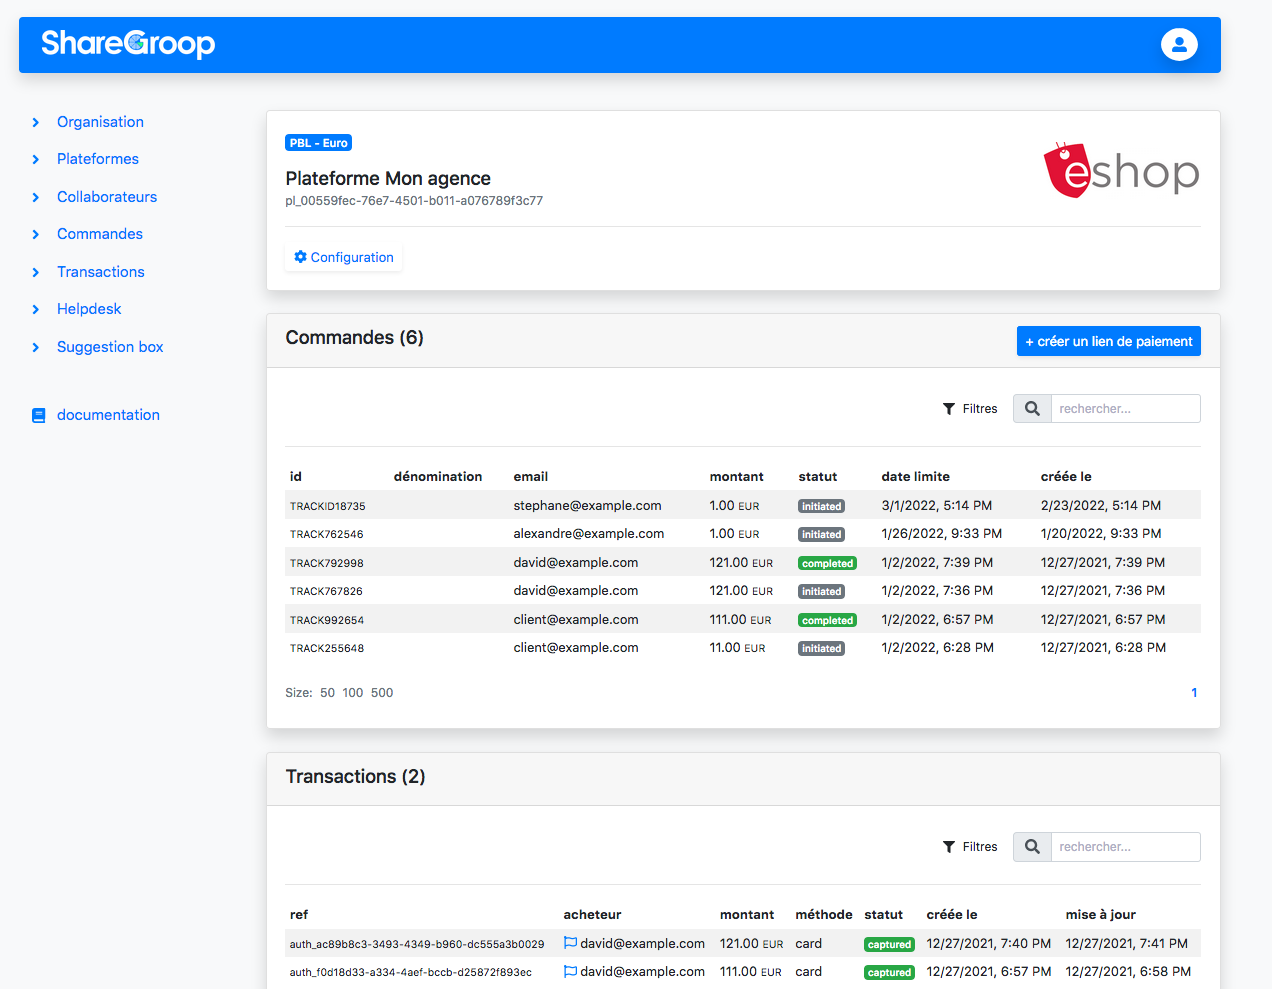The height and width of the screenshot is (989, 1272).
Task: Click captured status of 111.00 EUR transaction
Action: pos(889,972)
